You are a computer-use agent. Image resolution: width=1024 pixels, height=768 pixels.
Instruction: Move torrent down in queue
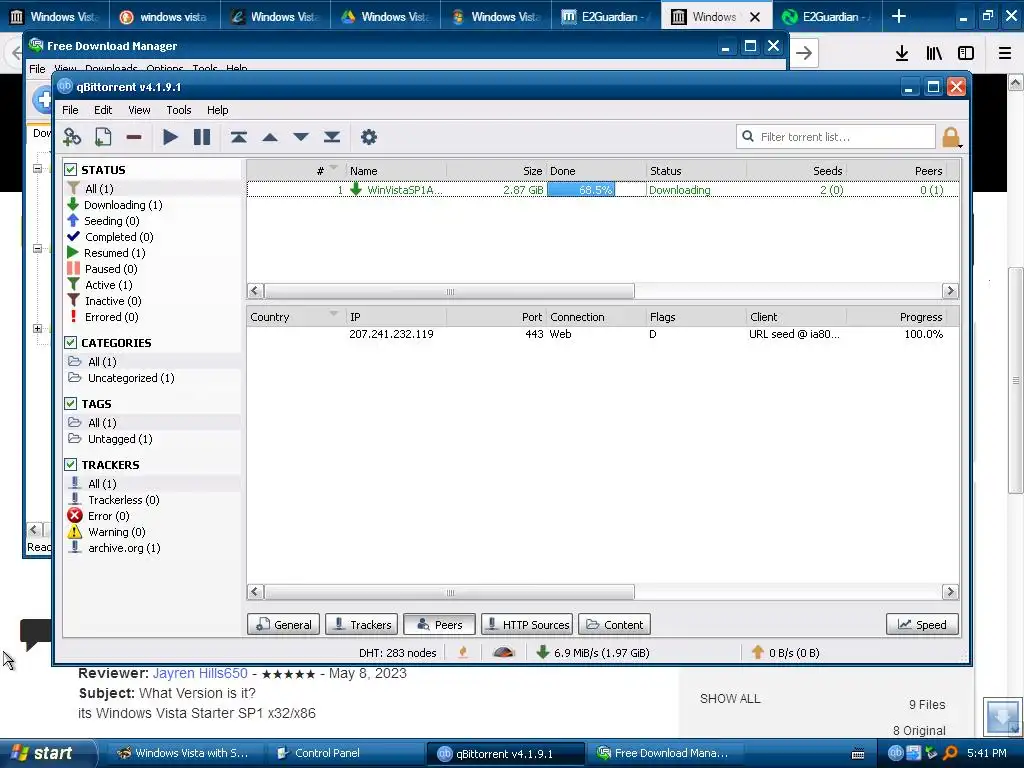click(x=300, y=137)
